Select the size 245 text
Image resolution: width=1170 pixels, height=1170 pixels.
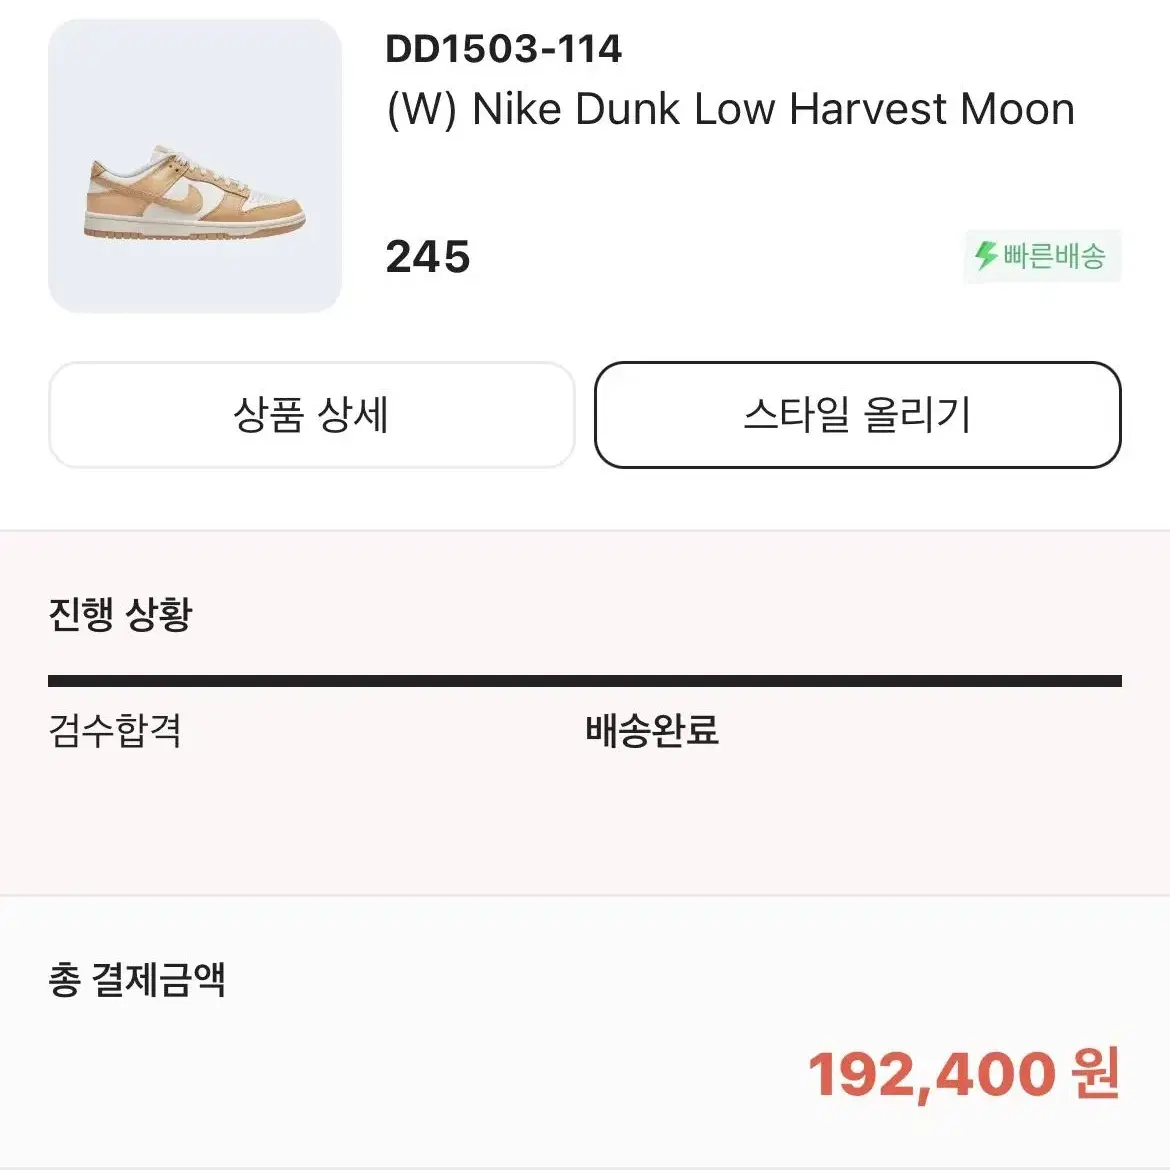click(x=428, y=257)
